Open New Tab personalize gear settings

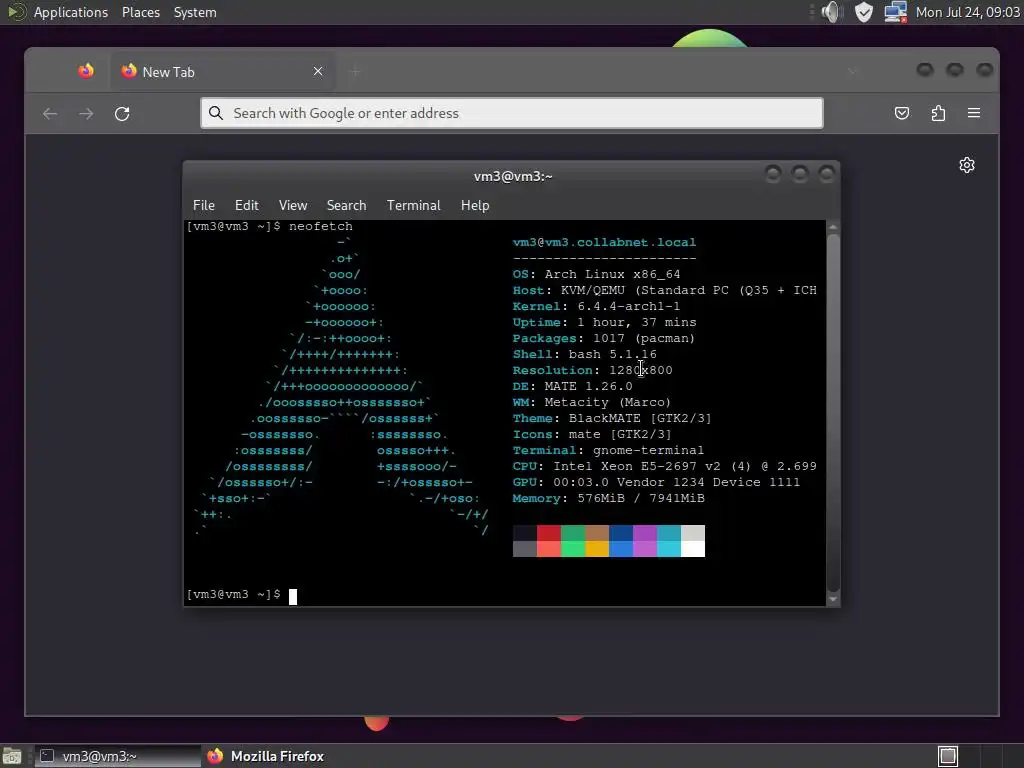[x=967, y=165]
